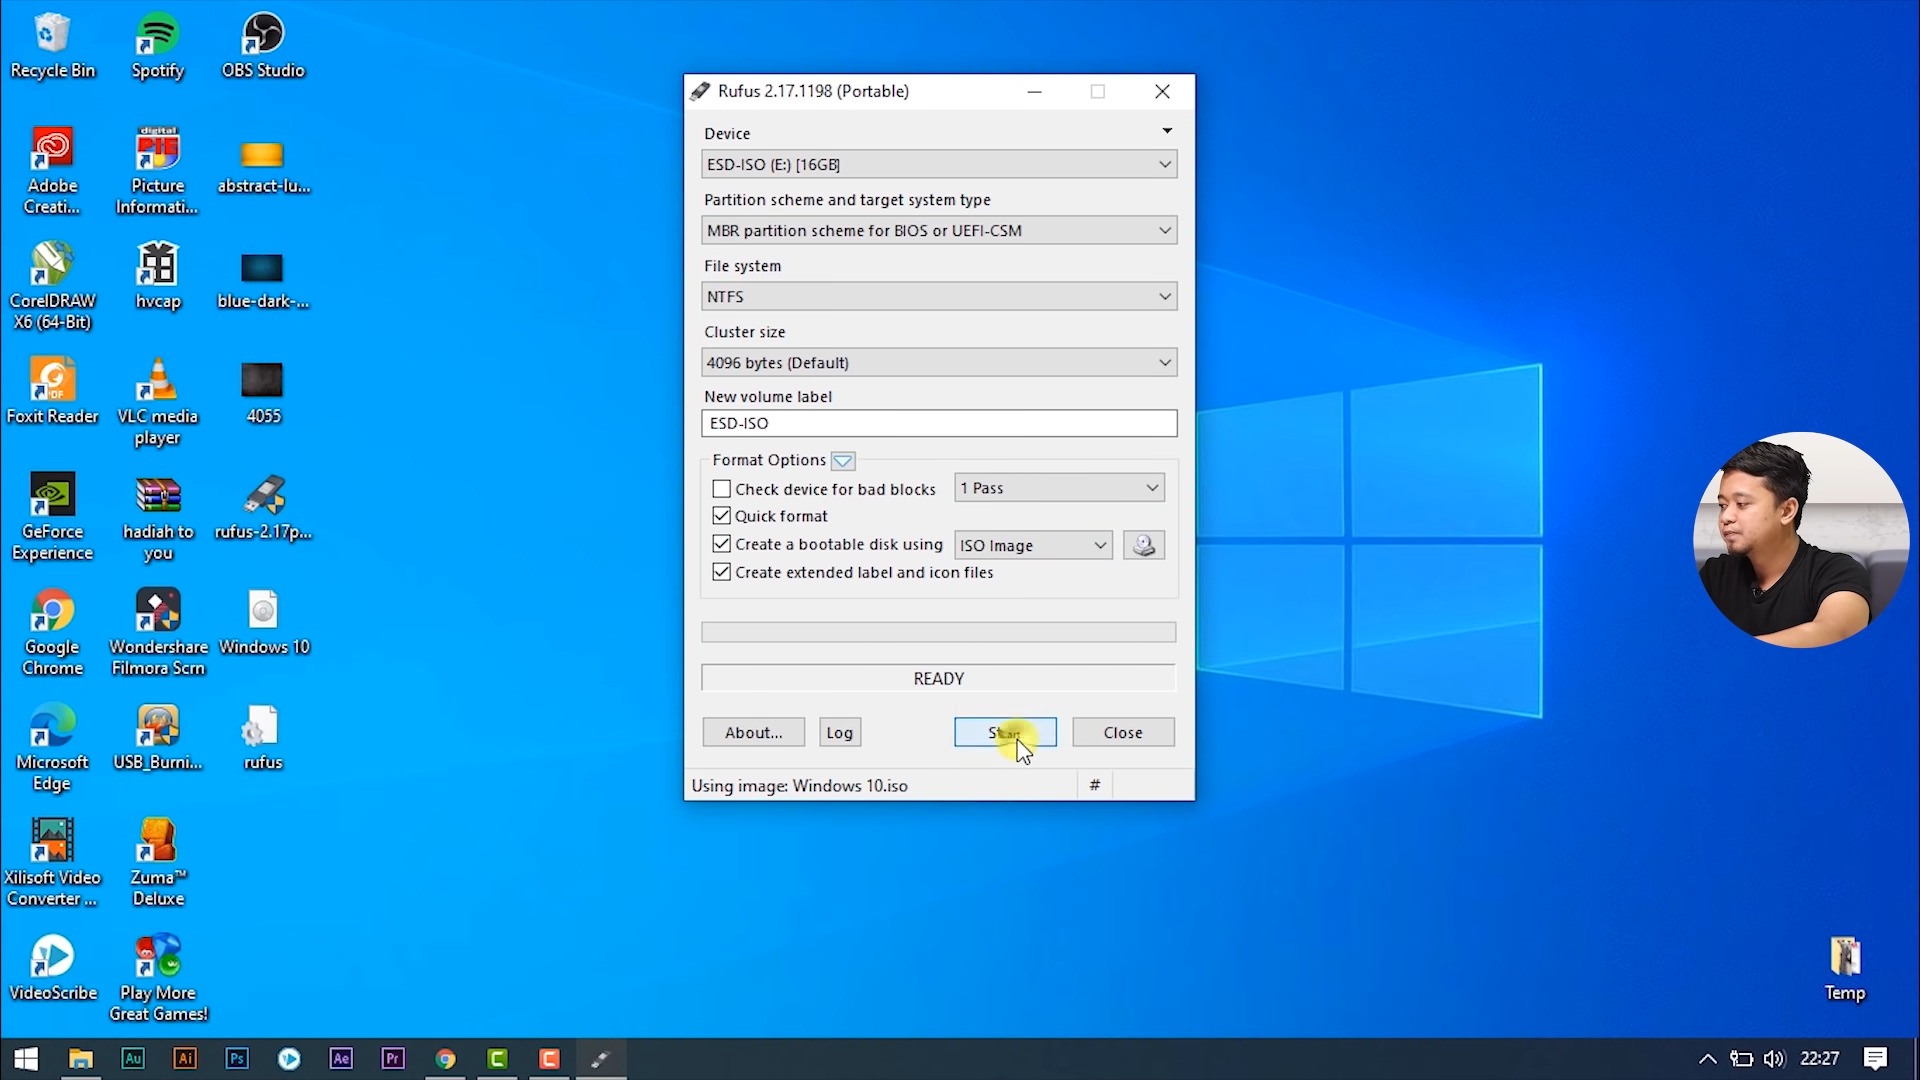The width and height of the screenshot is (1920, 1080).
Task: Select the USB_Burni... desktop icon
Action: point(157,737)
